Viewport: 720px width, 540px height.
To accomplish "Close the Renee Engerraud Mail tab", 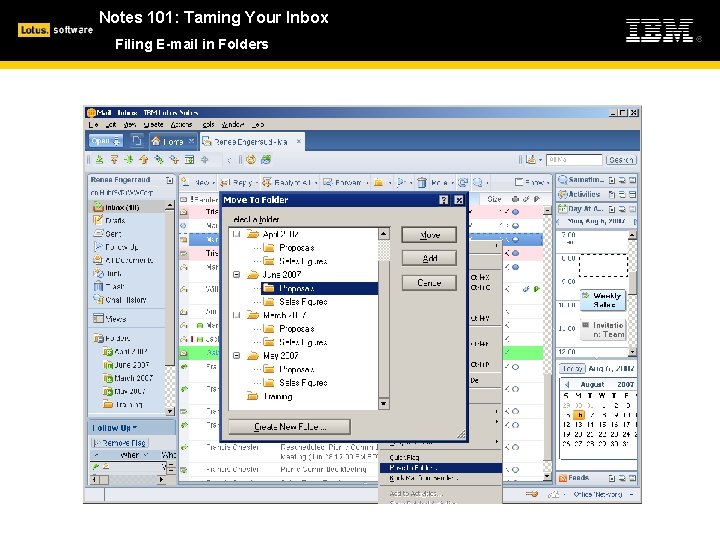I will [298, 141].
